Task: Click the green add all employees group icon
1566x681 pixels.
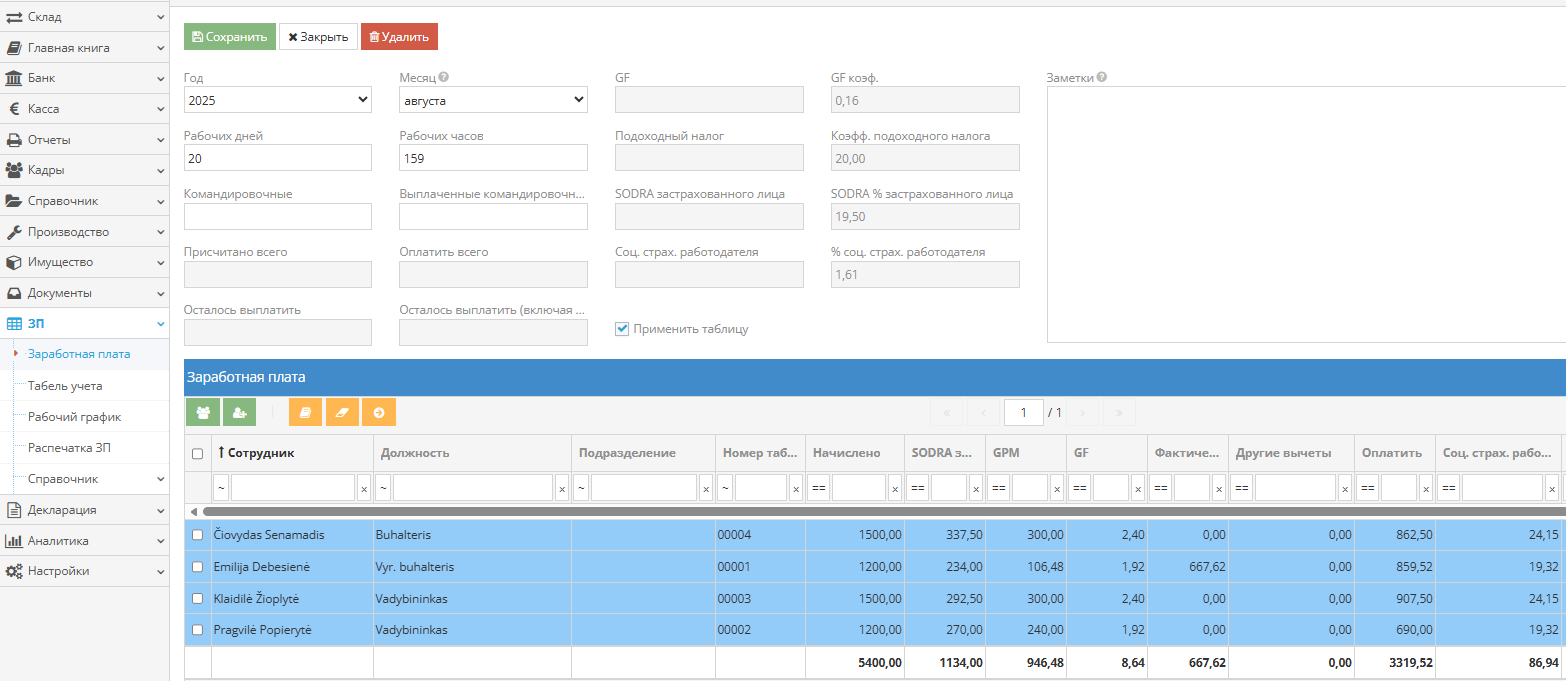Action: 203,412
